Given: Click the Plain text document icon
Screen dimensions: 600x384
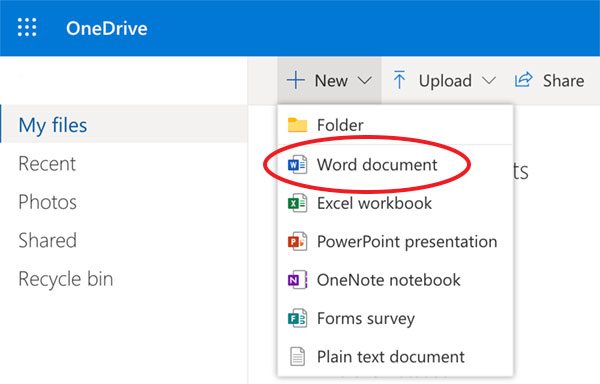Looking at the screenshot, I should (x=297, y=356).
